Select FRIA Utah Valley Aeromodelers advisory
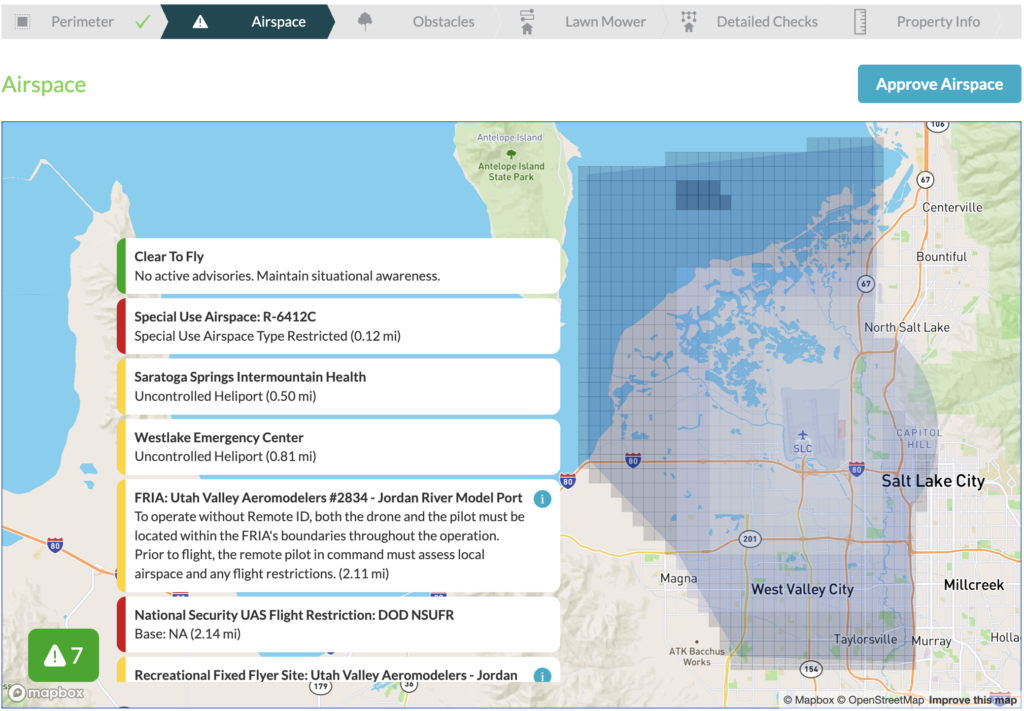The image size is (1024, 711). pos(338,535)
